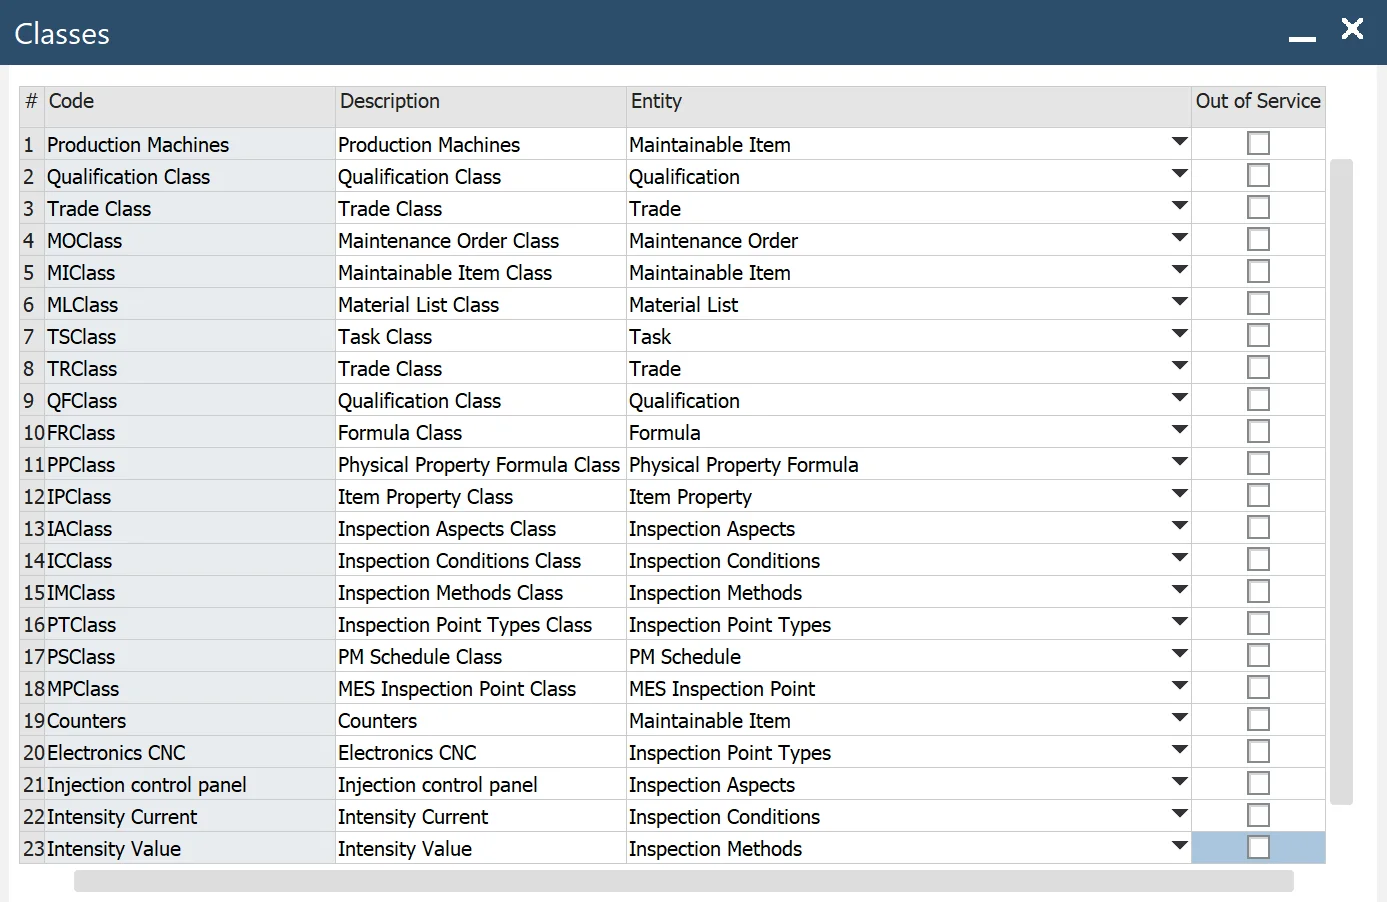
Task: Open Entity dropdown for Qualification Class row 2
Action: point(1179,175)
